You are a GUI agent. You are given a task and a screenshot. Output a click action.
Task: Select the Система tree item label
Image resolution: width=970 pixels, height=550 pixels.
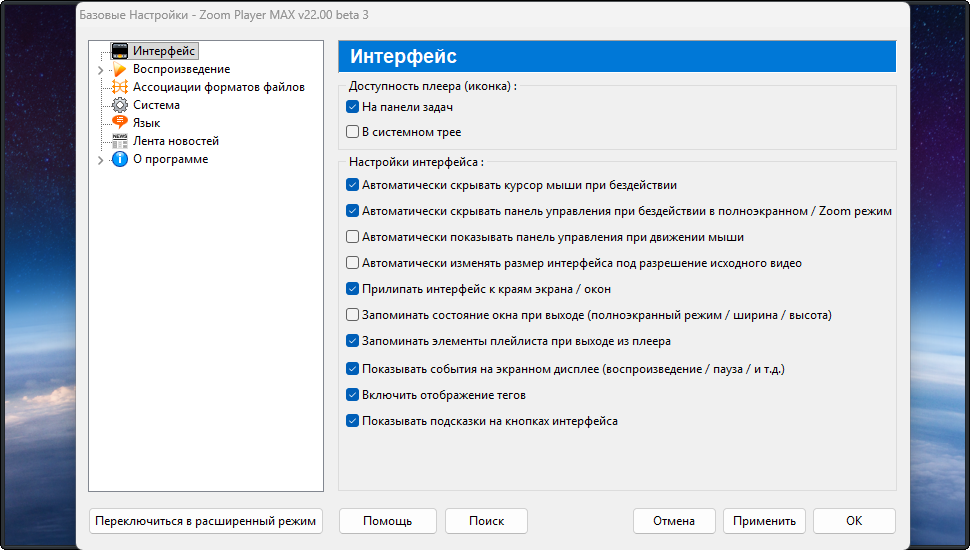click(x=156, y=105)
